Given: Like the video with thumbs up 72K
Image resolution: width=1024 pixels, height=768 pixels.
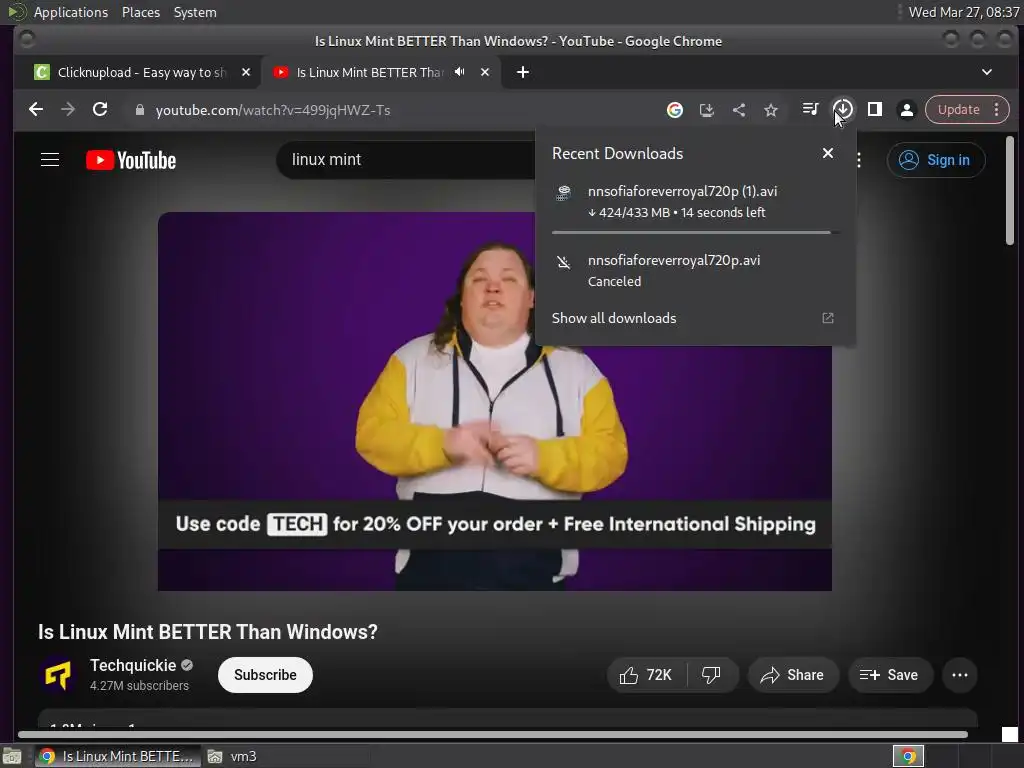Looking at the screenshot, I should pos(647,675).
